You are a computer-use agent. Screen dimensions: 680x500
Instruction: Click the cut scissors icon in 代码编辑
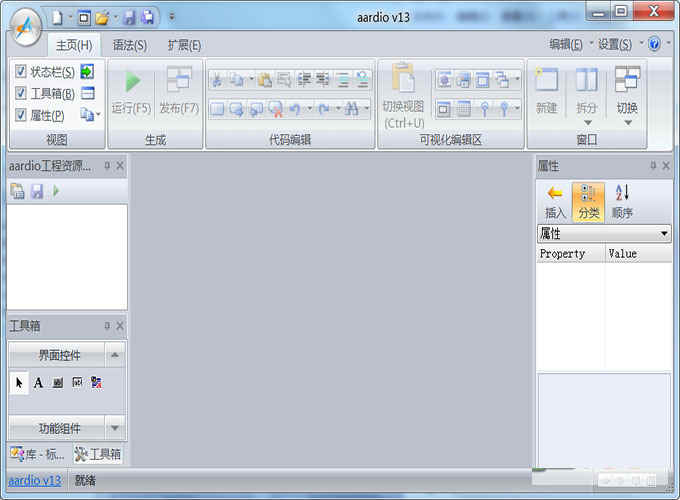[217, 80]
